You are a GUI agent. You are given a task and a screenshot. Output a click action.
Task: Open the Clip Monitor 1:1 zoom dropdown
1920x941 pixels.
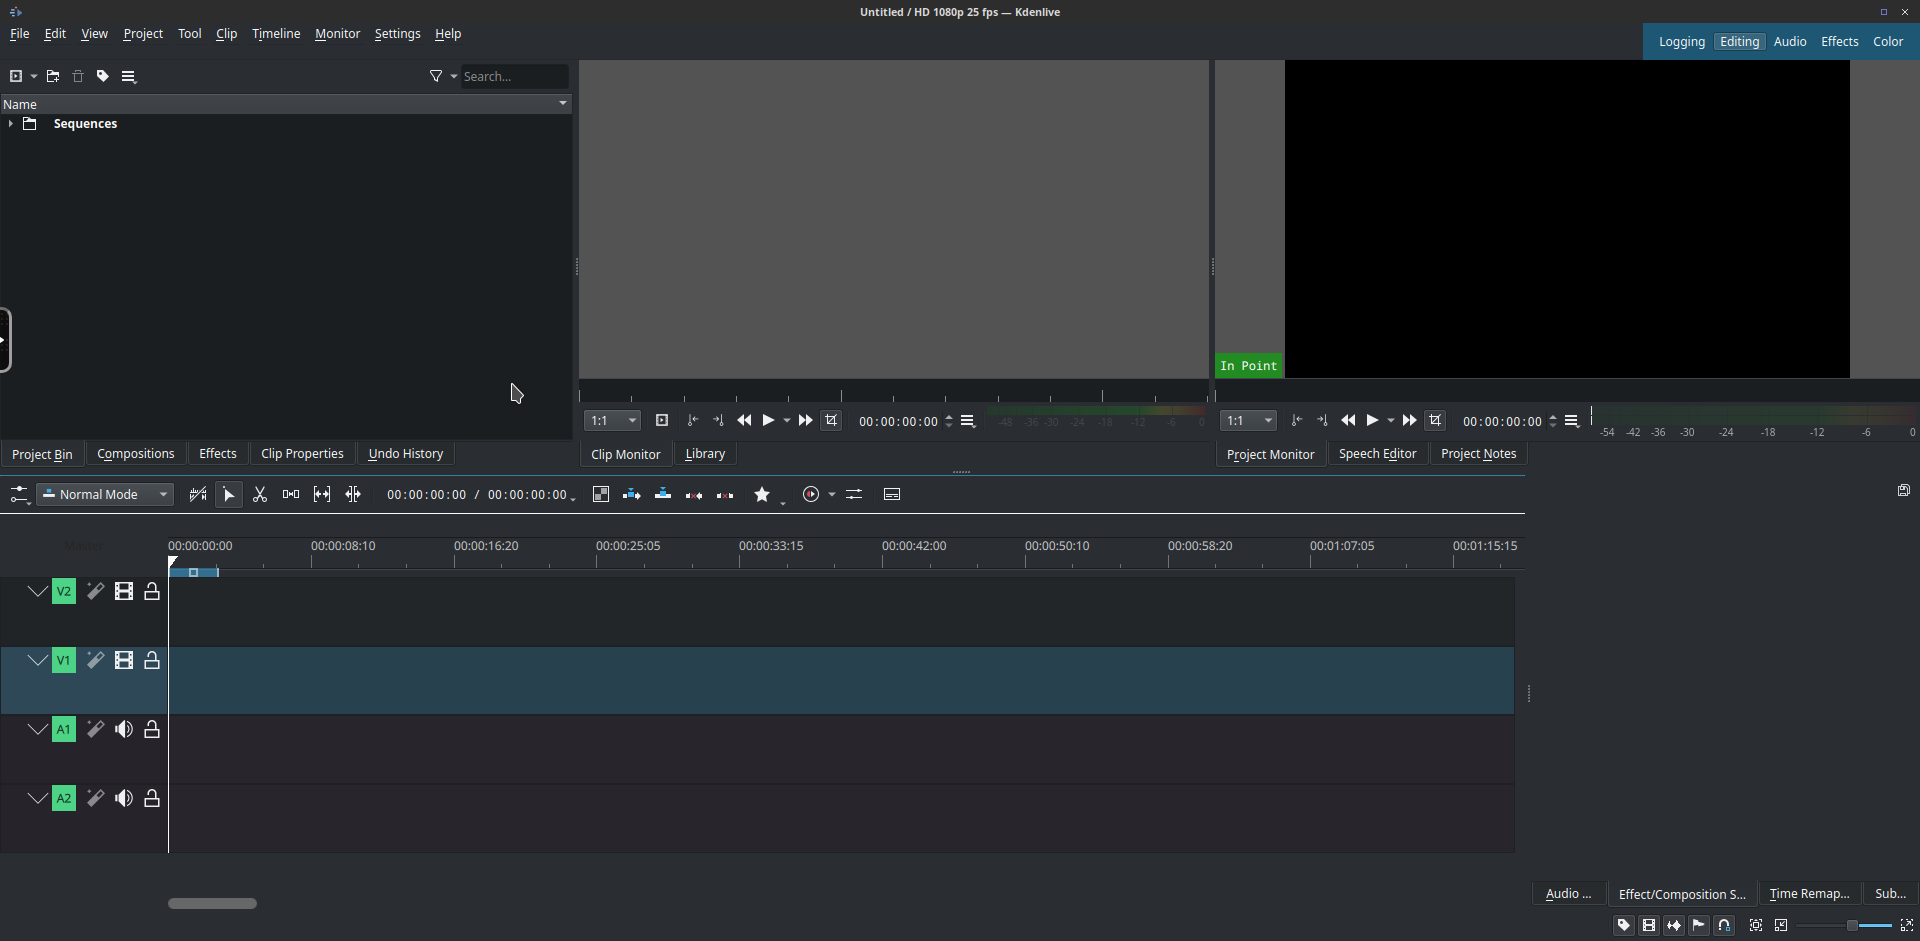point(612,421)
